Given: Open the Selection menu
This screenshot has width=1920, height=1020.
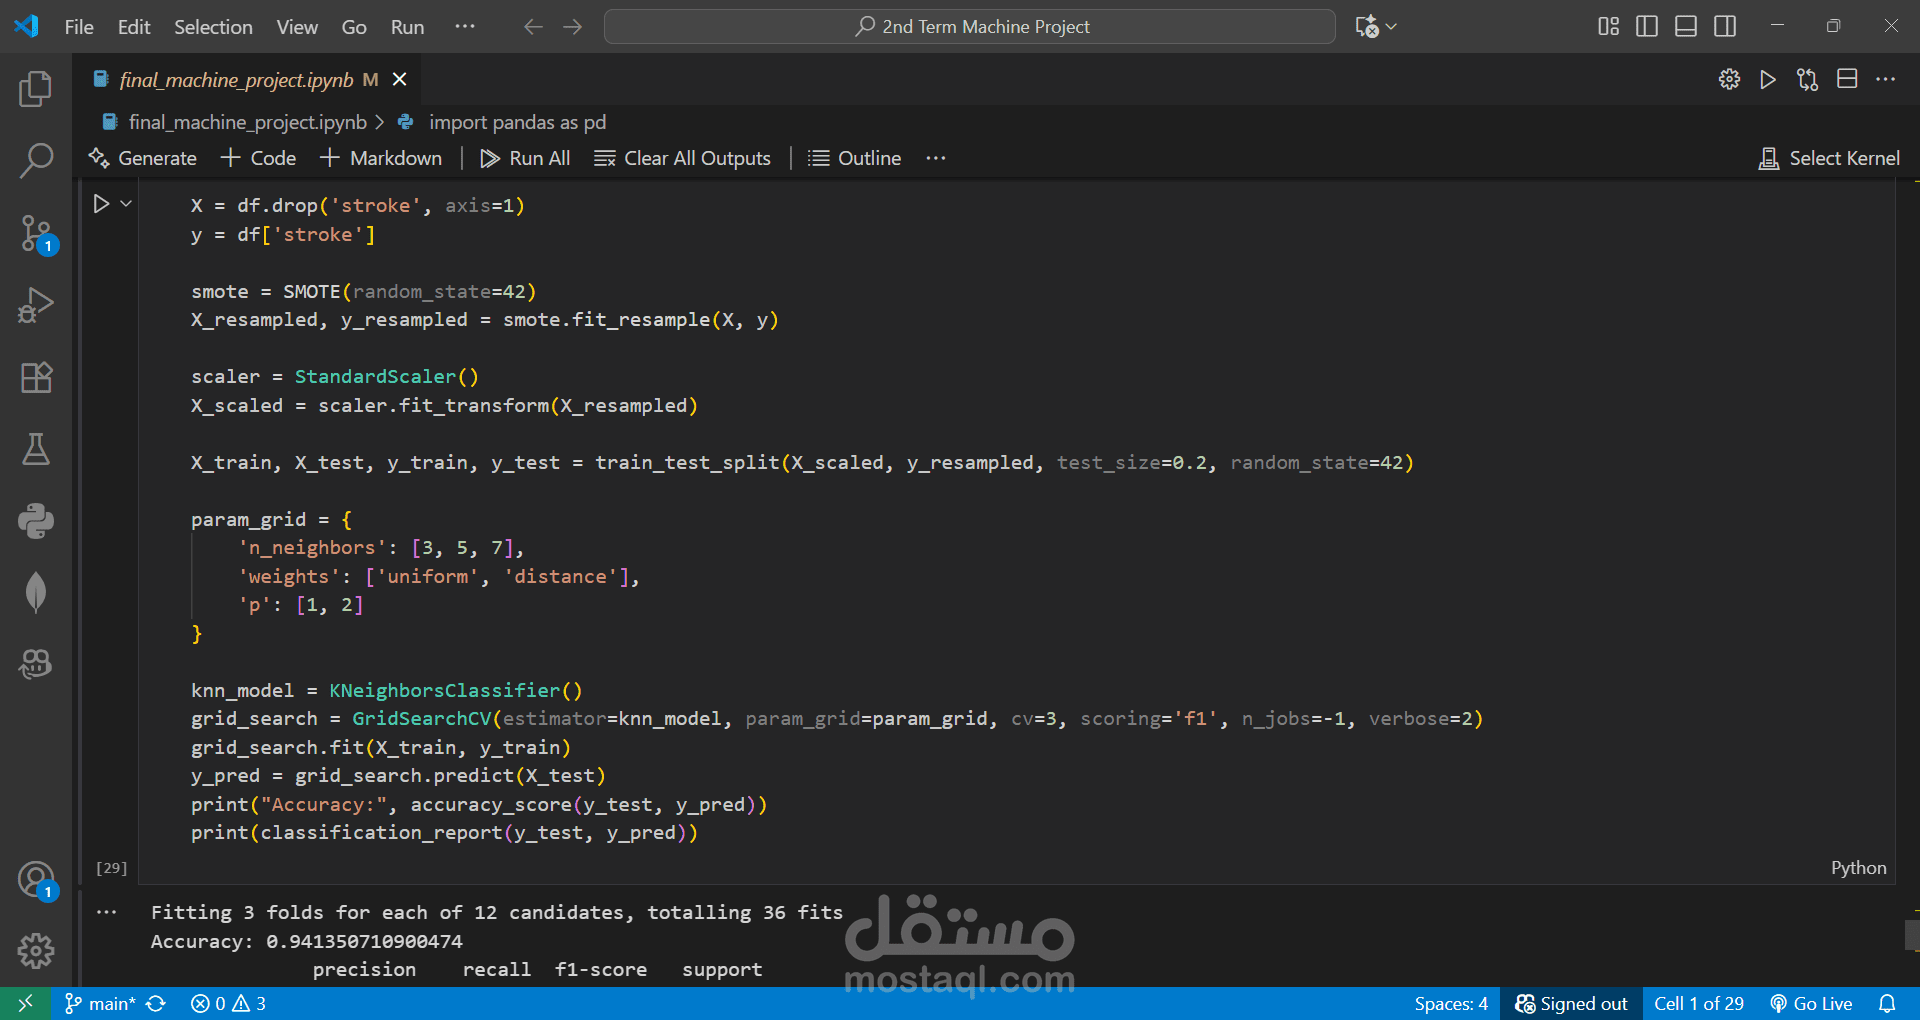Looking at the screenshot, I should coord(213,27).
